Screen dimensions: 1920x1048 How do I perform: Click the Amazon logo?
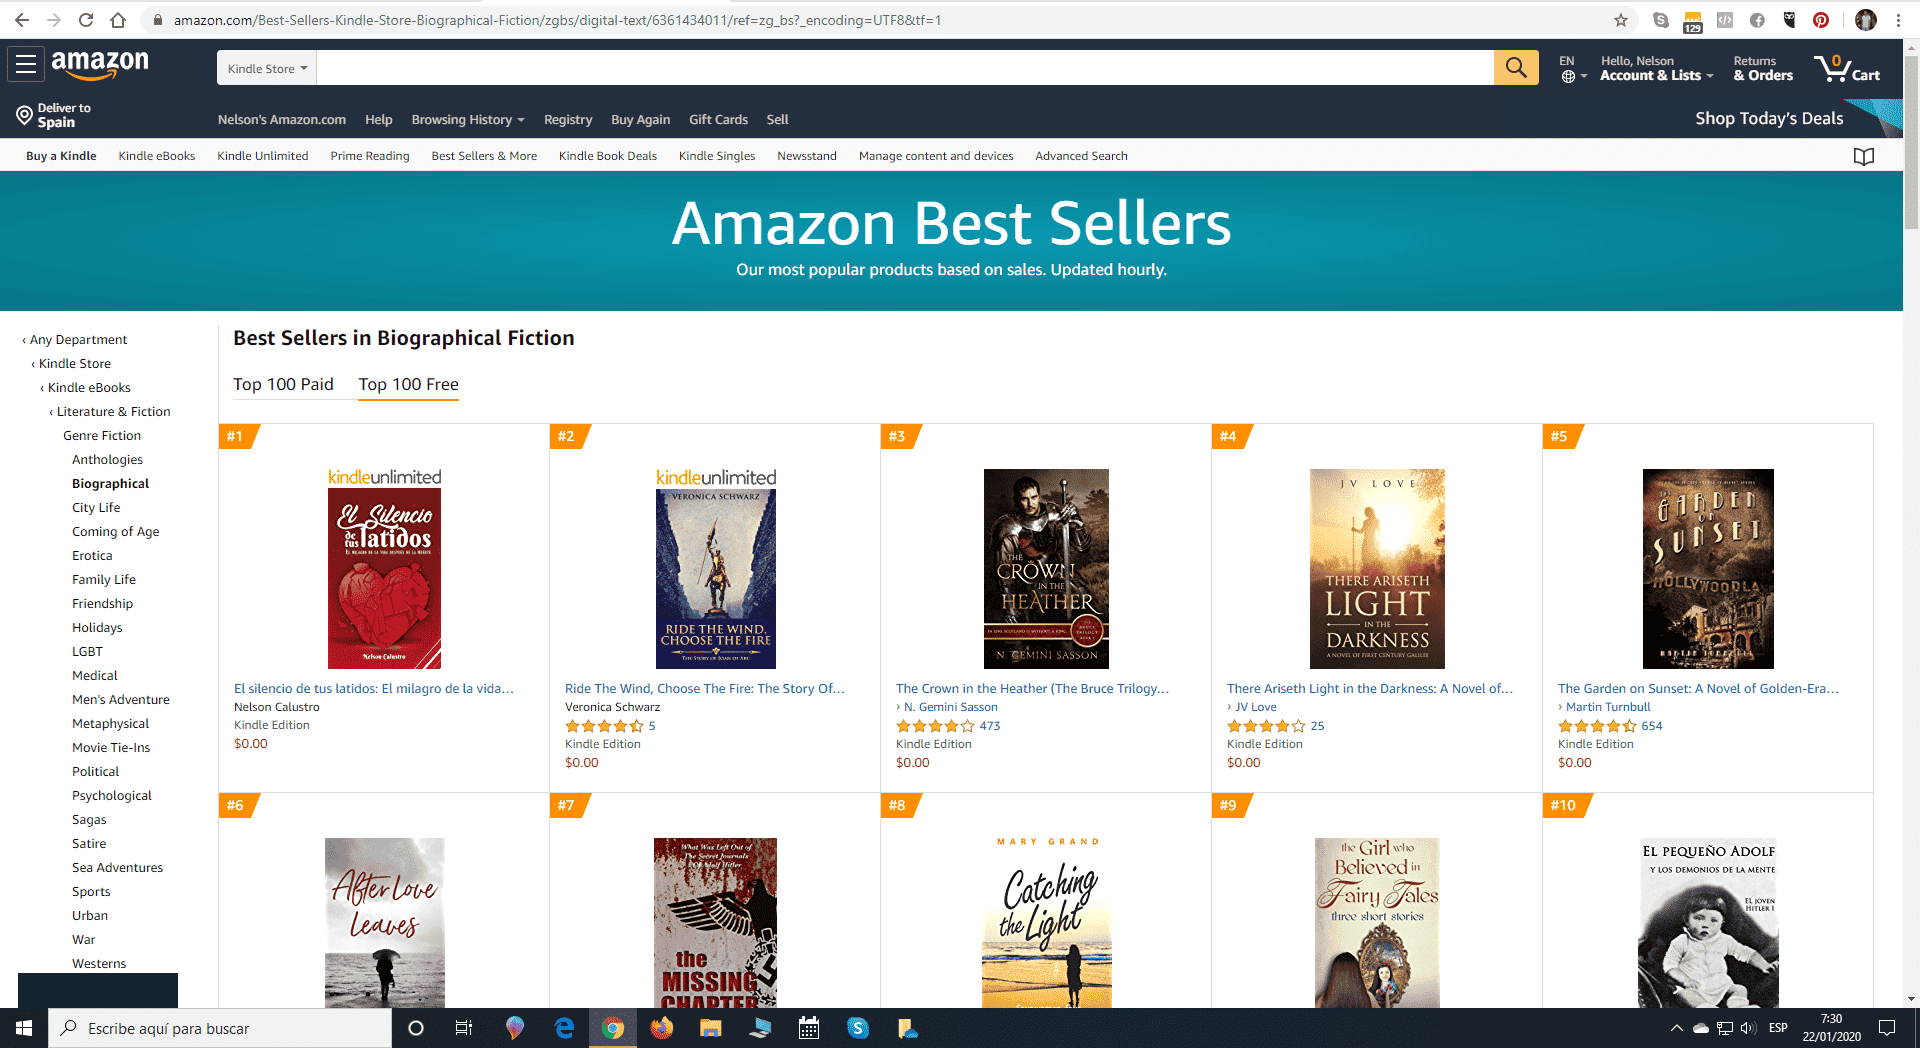(x=100, y=65)
